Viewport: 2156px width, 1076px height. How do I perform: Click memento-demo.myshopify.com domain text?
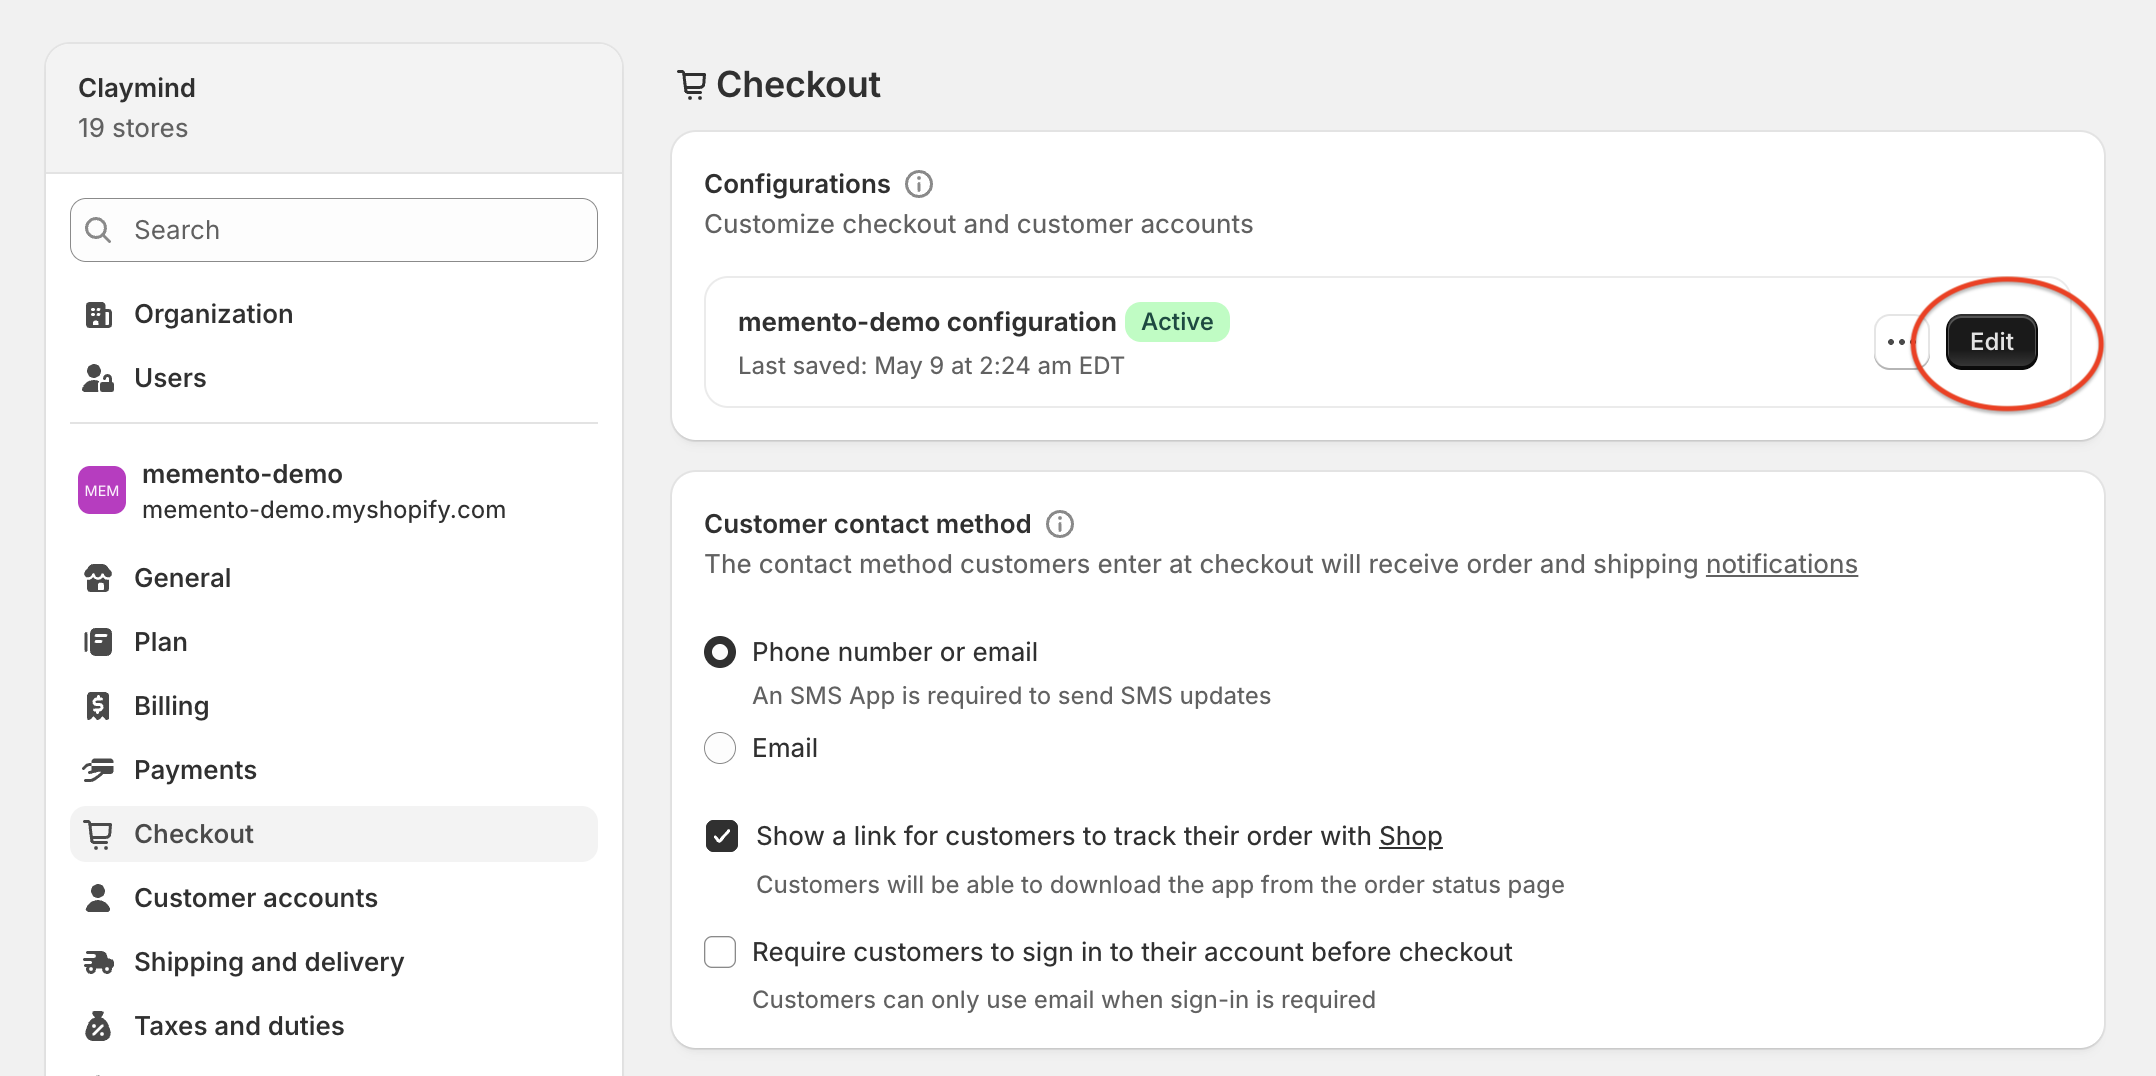[x=324, y=511]
